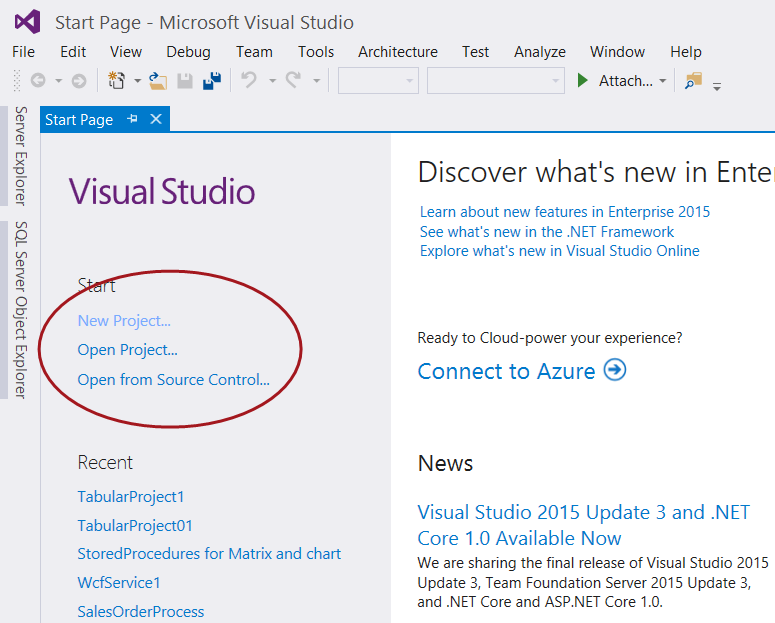Click See what's new in .NET Framework
The height and width of the screenshot is (623, 775).
(x=547, y=232)
